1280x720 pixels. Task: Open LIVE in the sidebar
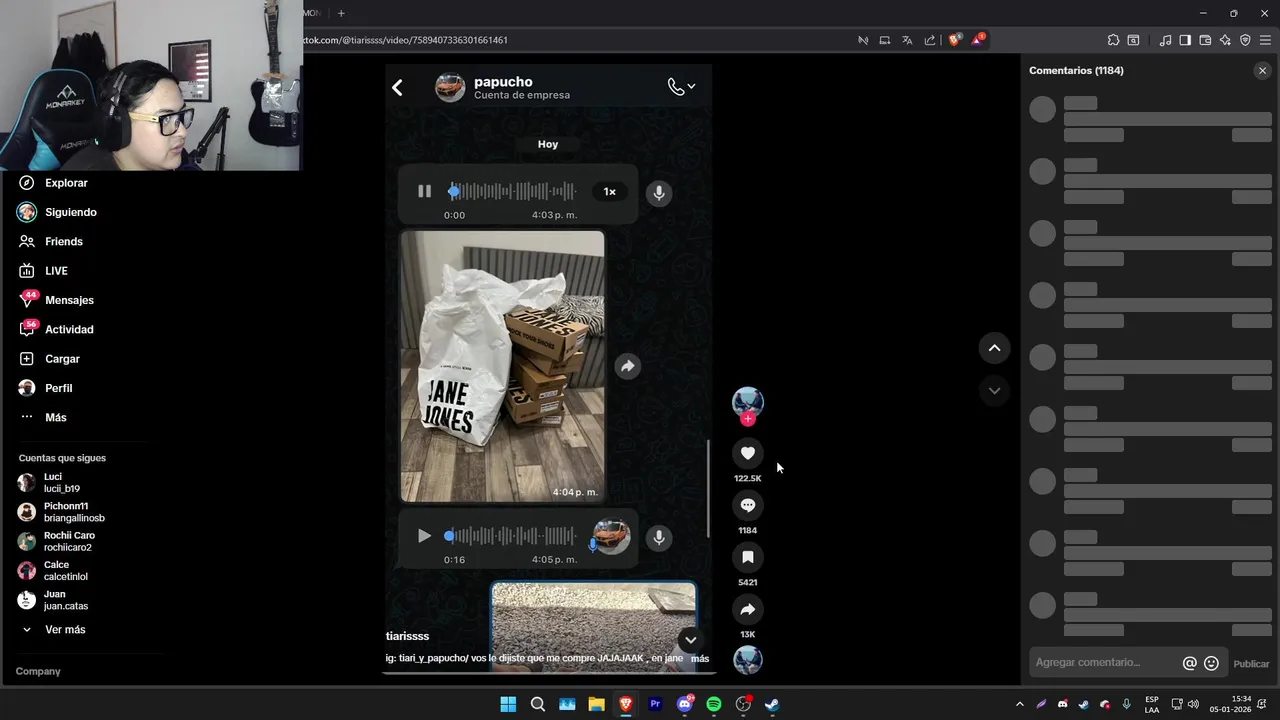(56, 271)
